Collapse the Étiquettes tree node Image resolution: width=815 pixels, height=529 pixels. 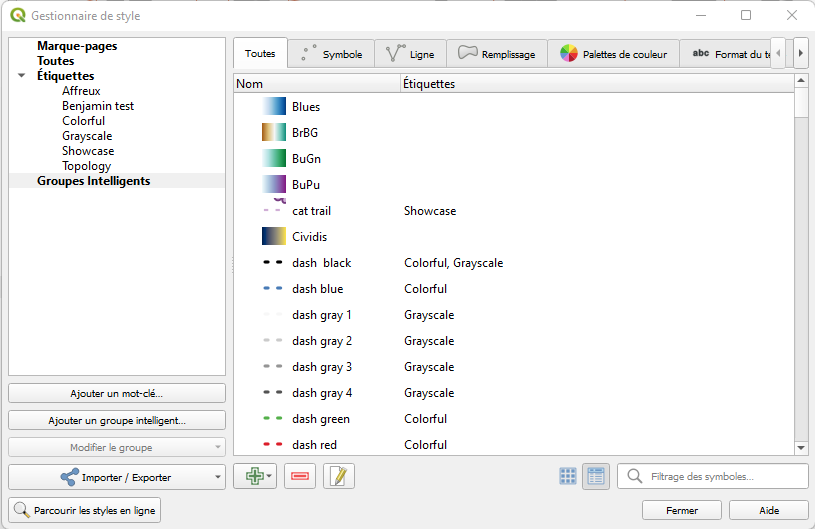click(x=21, y=76)
